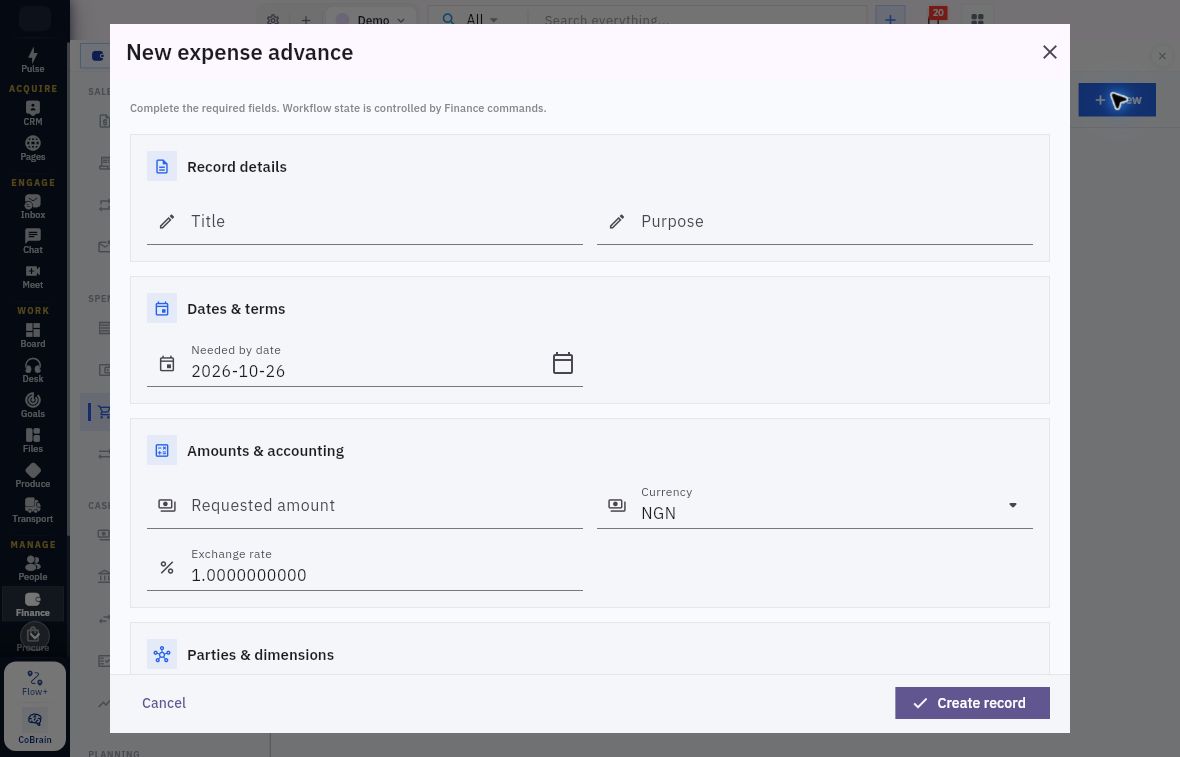Viewport: 1180px width, 757px height.
Task: Open the Goals module
Action: (x=32, y=405)
